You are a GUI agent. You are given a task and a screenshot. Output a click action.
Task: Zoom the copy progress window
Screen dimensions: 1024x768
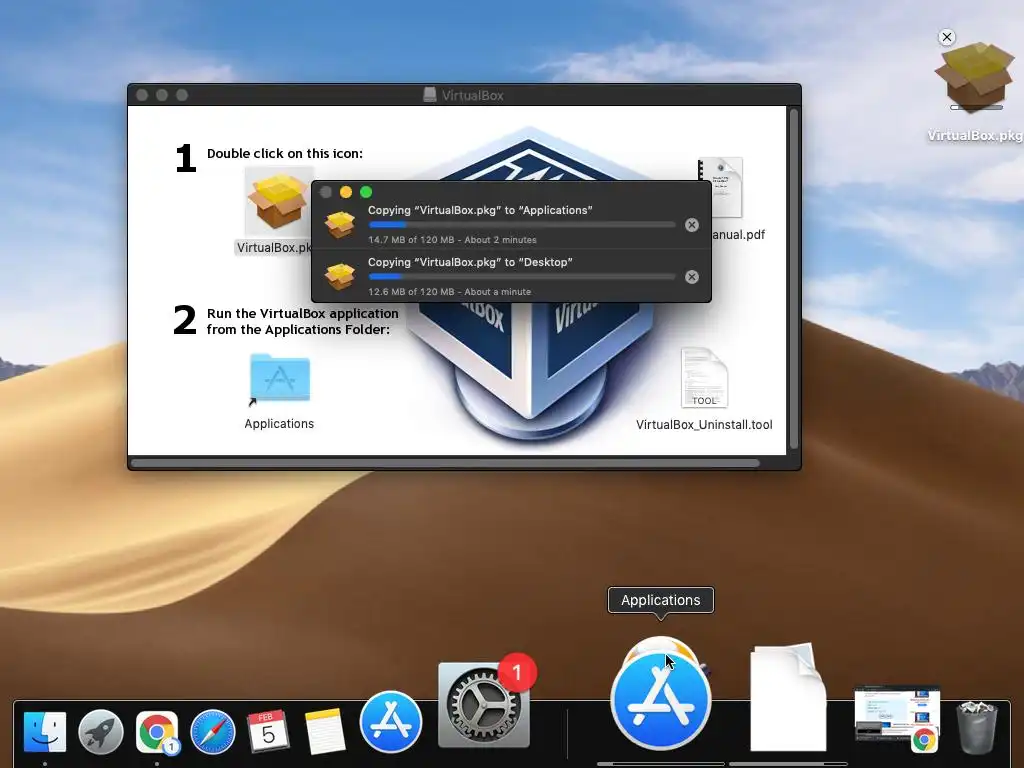tap(366, 192)
